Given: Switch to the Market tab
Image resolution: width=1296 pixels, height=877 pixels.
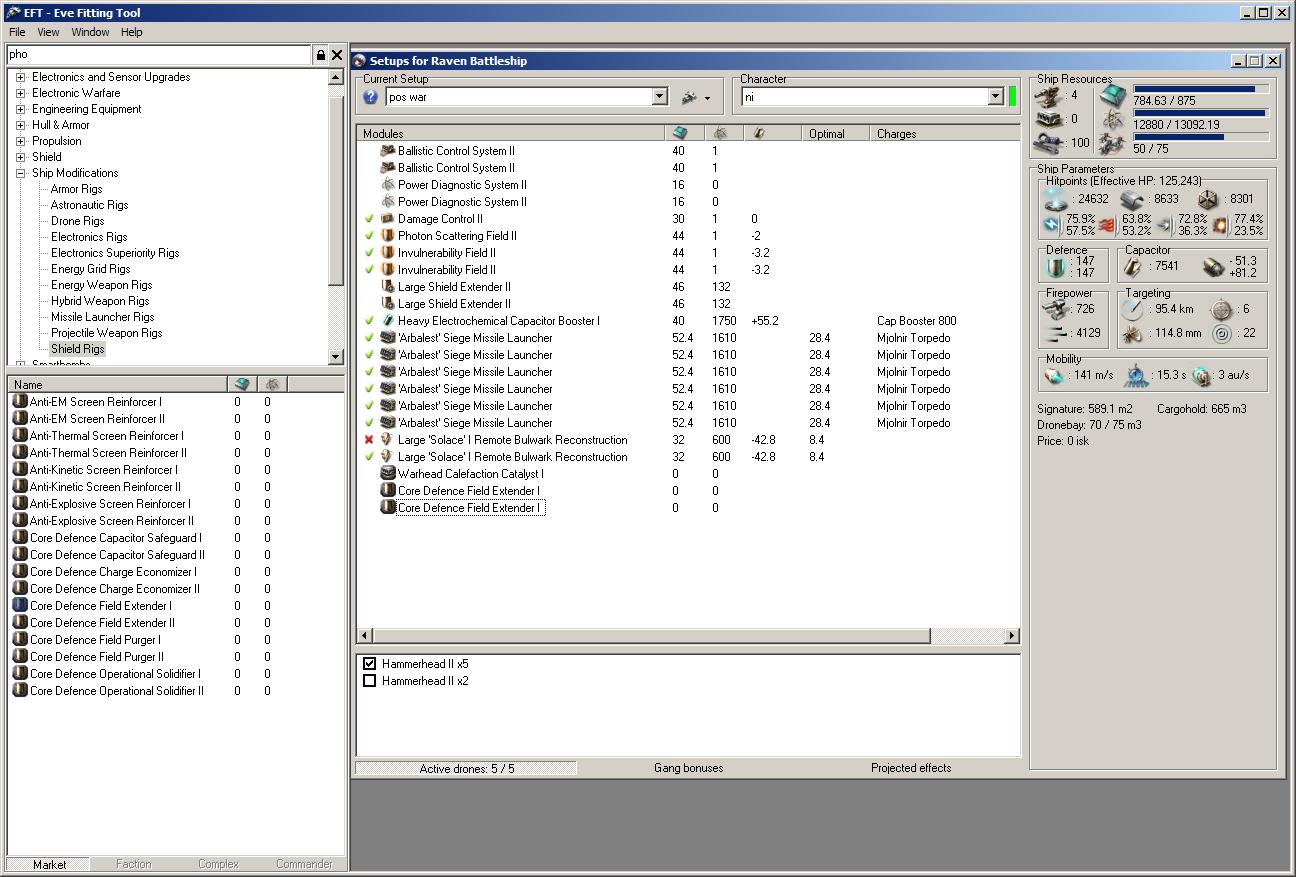Looking at the screenshot, I should pyautogui.click(x=49, y=864).
